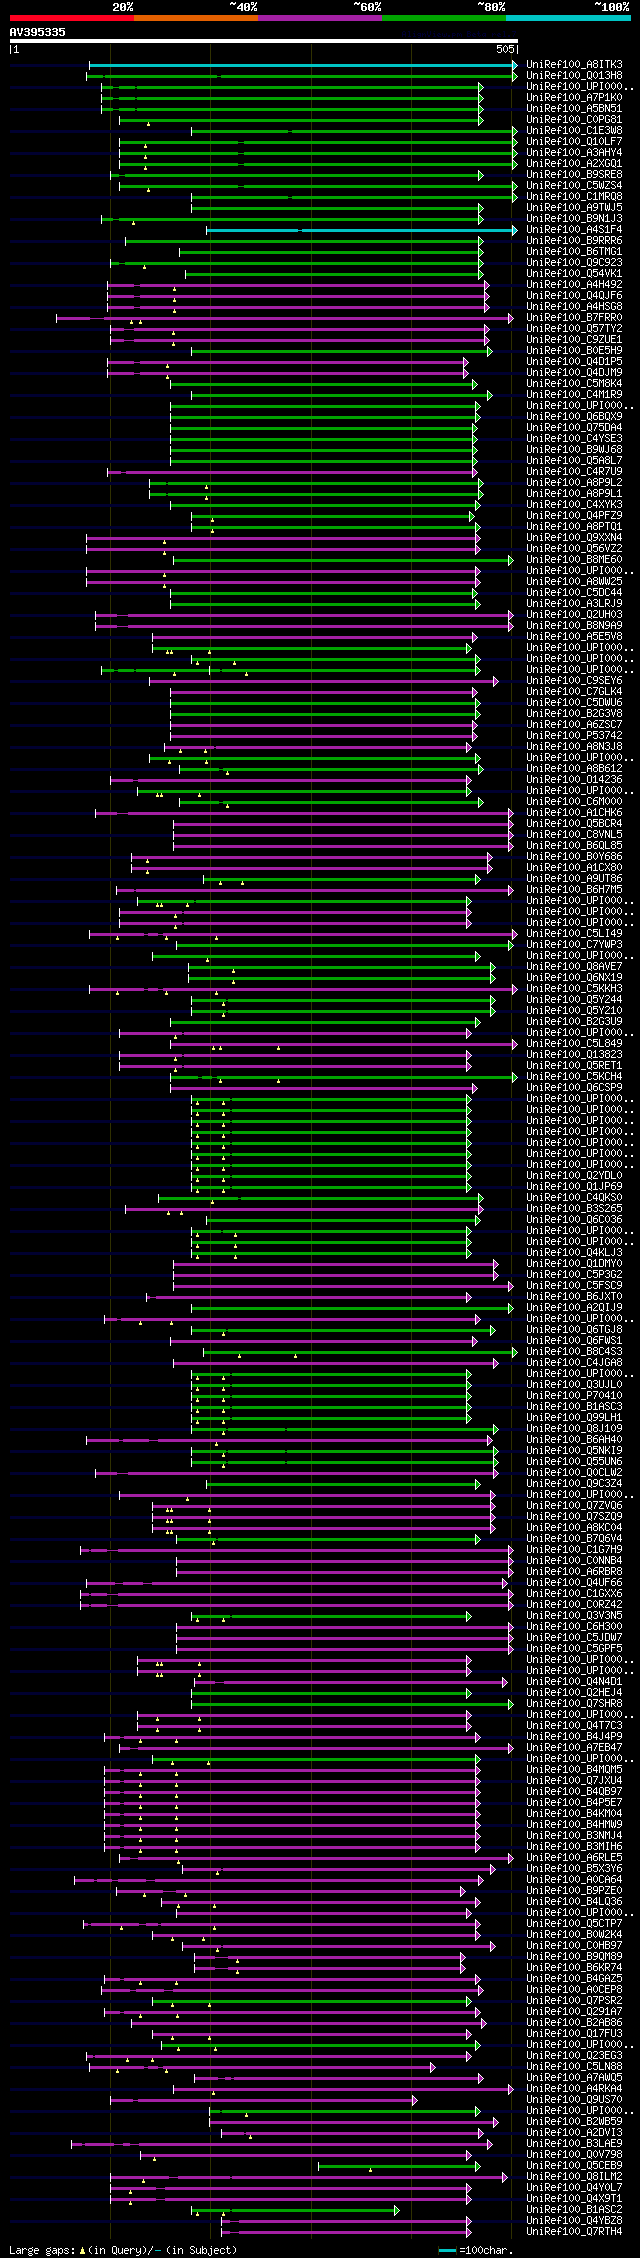This screenshot has width=640, height=2258.
Task: Select hit UniRef100_Q8ILM2
Action: tap(574, 2177)
